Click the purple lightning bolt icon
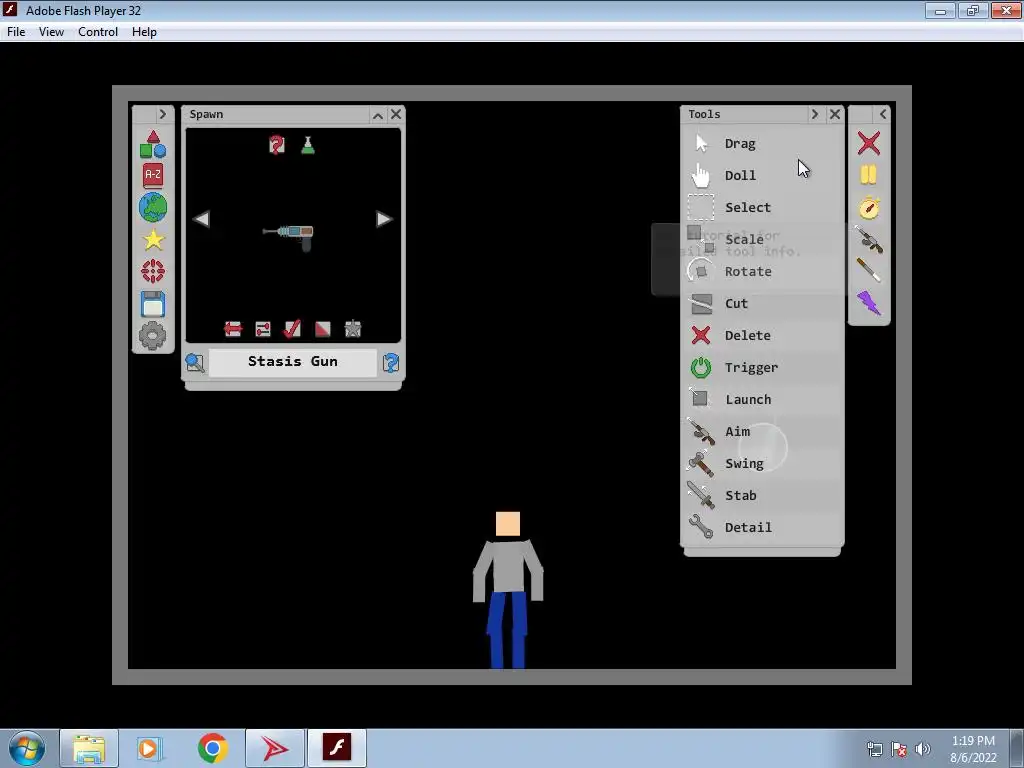Image resolution: width=1024 pixels, height=768 pixels. [869, 303]
